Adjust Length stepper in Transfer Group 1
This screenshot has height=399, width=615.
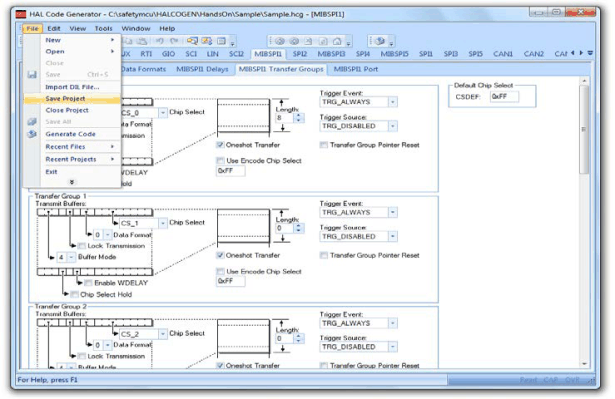(x=298, y=228)
